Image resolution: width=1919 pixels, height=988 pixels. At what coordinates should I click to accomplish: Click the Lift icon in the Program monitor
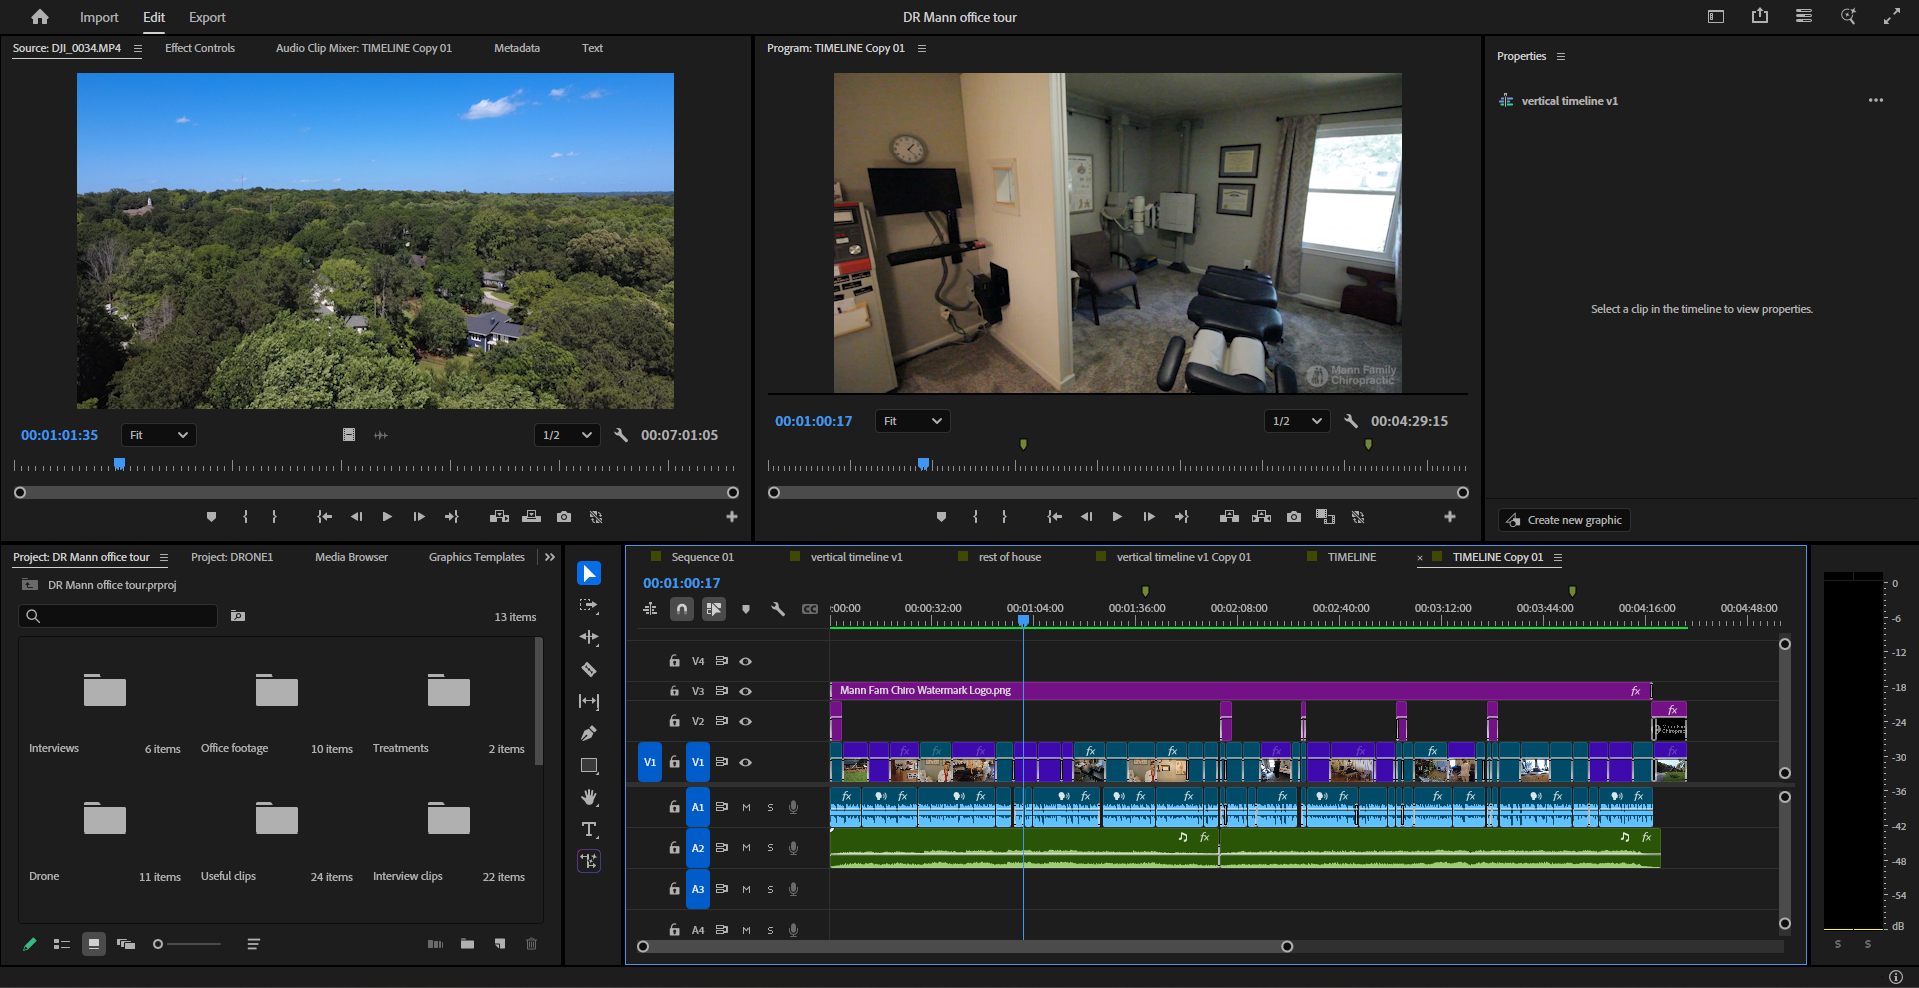(1230, 517)
